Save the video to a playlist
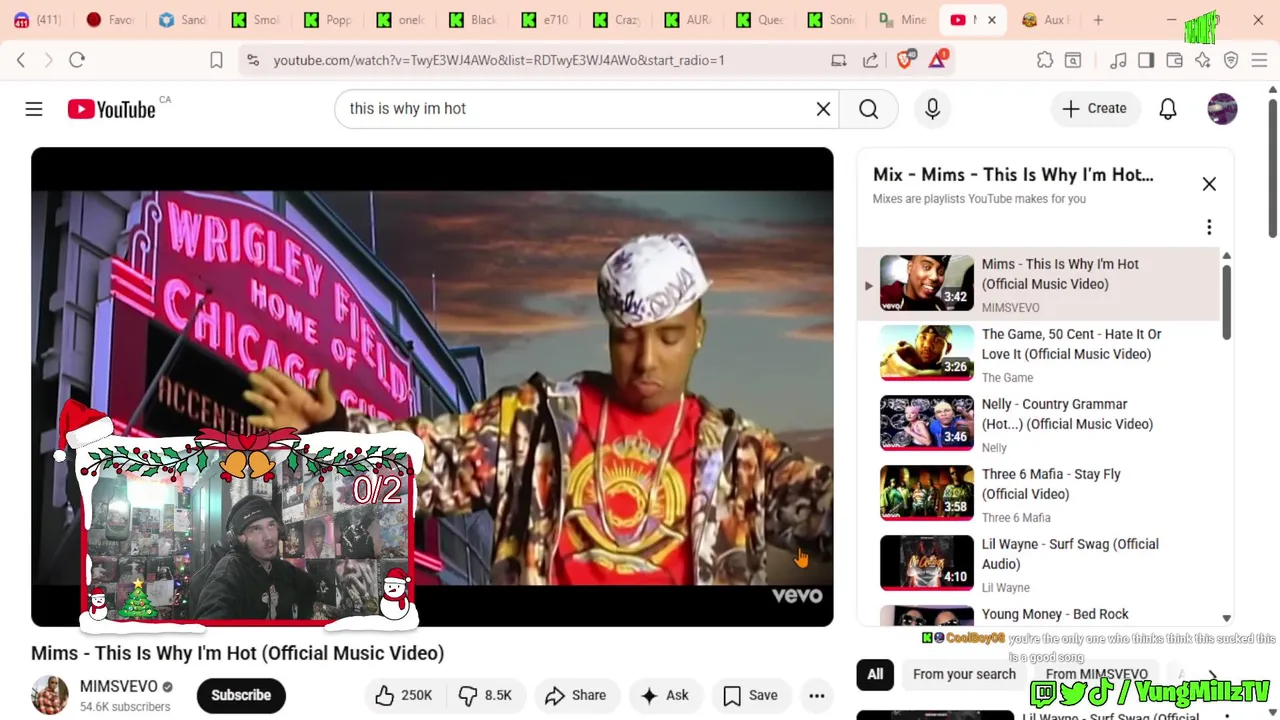The height and width of the screenshot is (720, 1280). [x=750, y=695]
